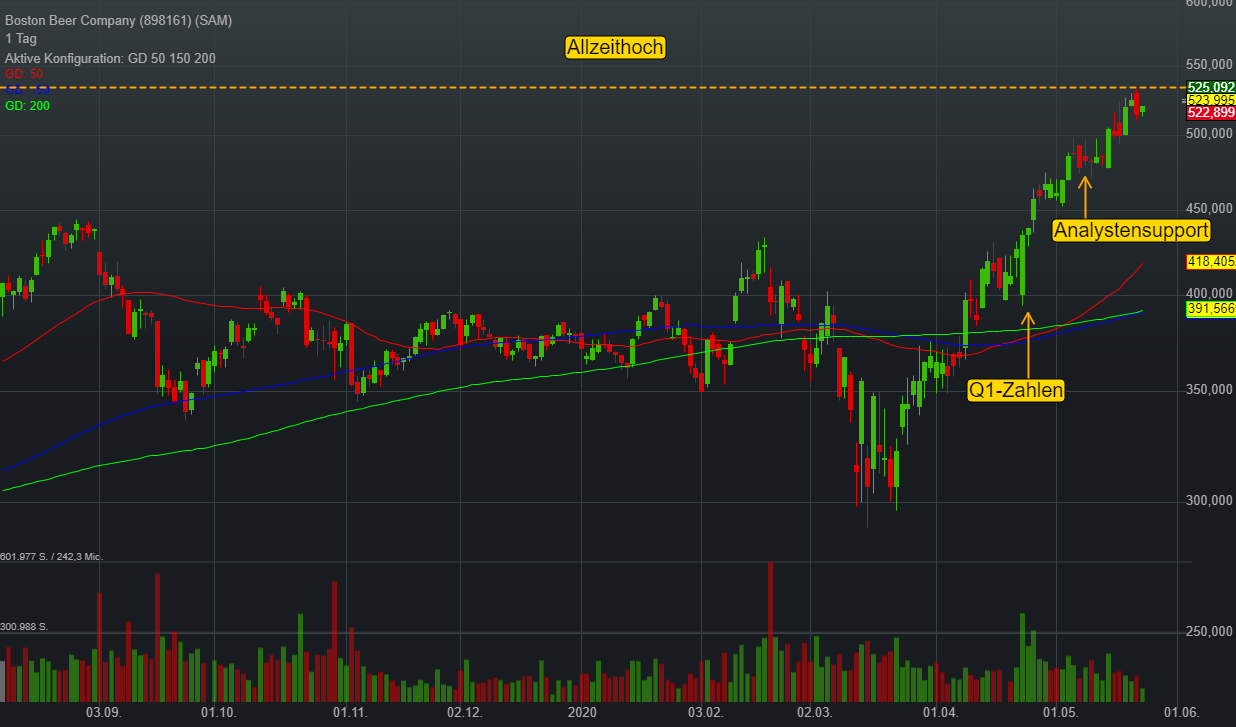Click the yellow 523,995 price tag
Screen dimensions: 1236x727
[1210, 100]
